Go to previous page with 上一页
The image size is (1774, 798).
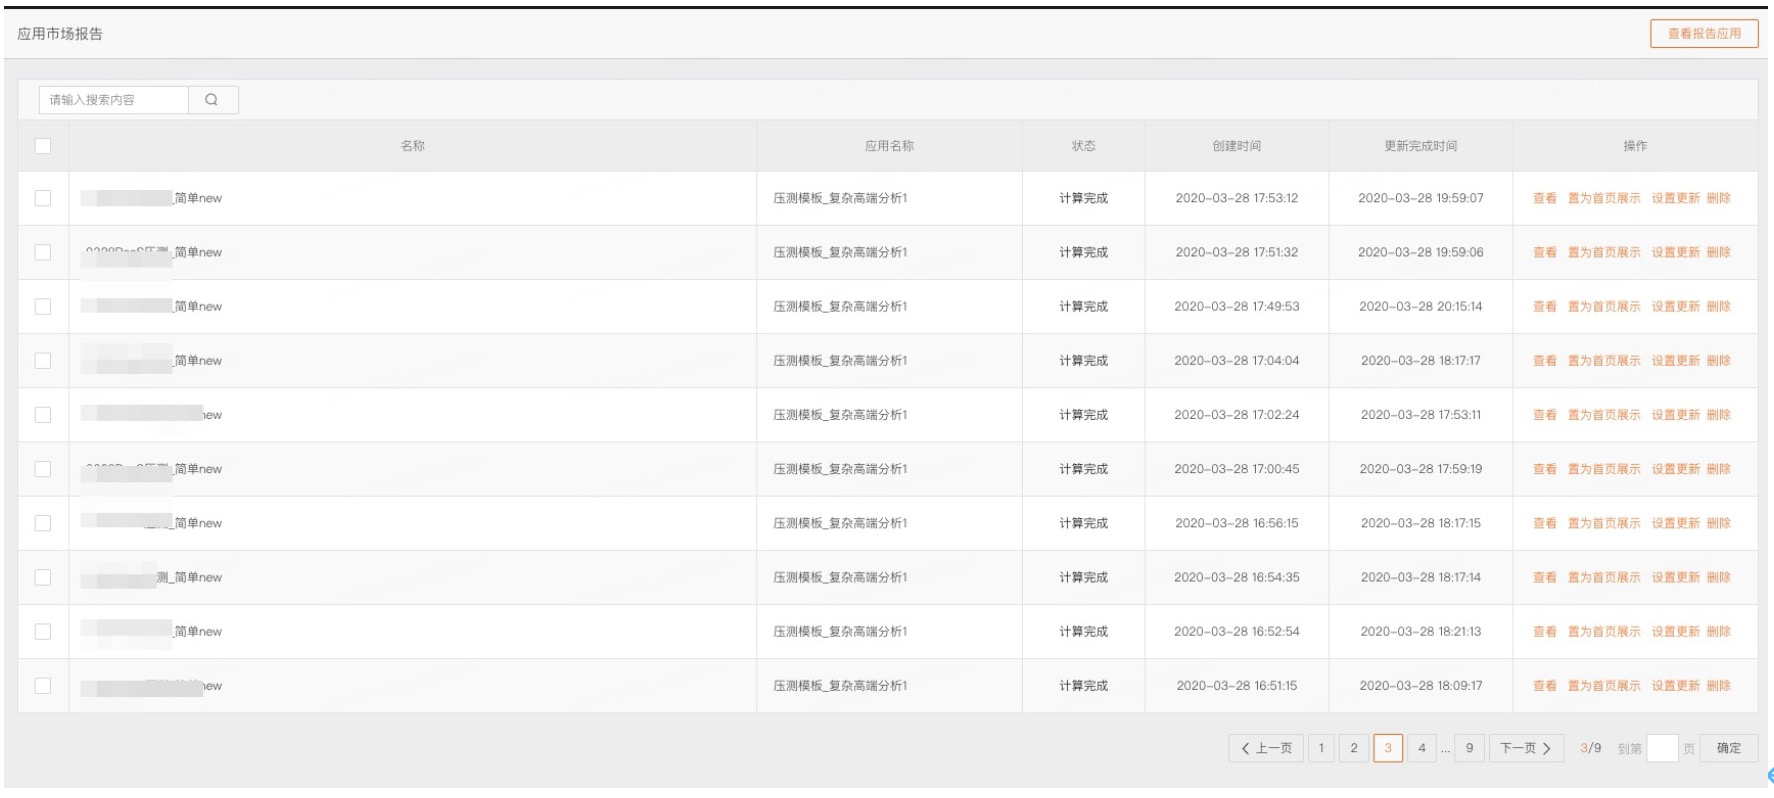tap(1266, 748)
